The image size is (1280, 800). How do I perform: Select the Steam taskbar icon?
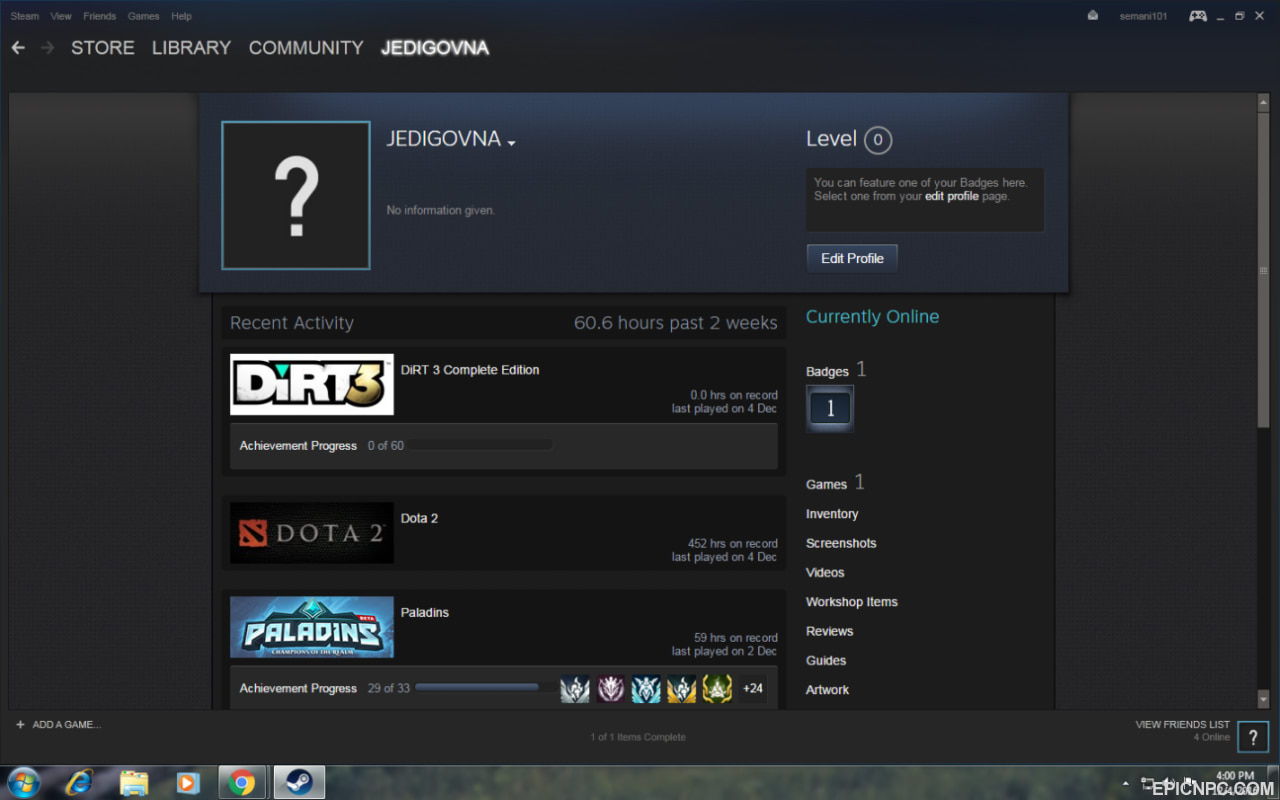[x=297, y=782]
